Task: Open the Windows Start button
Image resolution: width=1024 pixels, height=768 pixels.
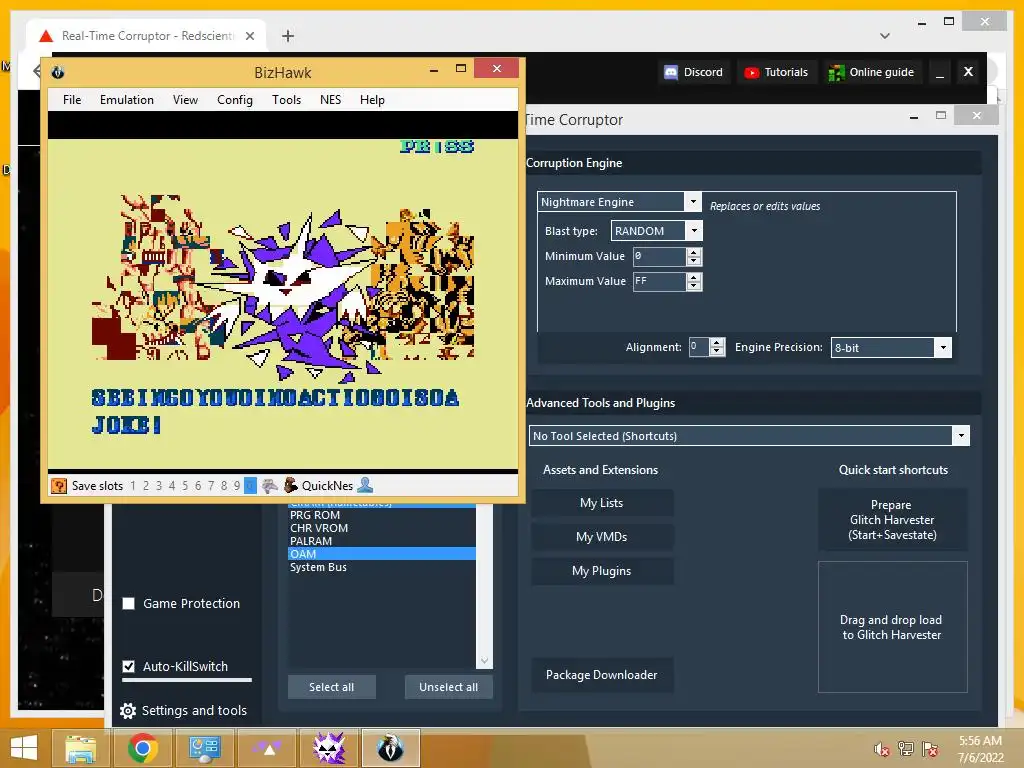Action: (x=24, y=748)
